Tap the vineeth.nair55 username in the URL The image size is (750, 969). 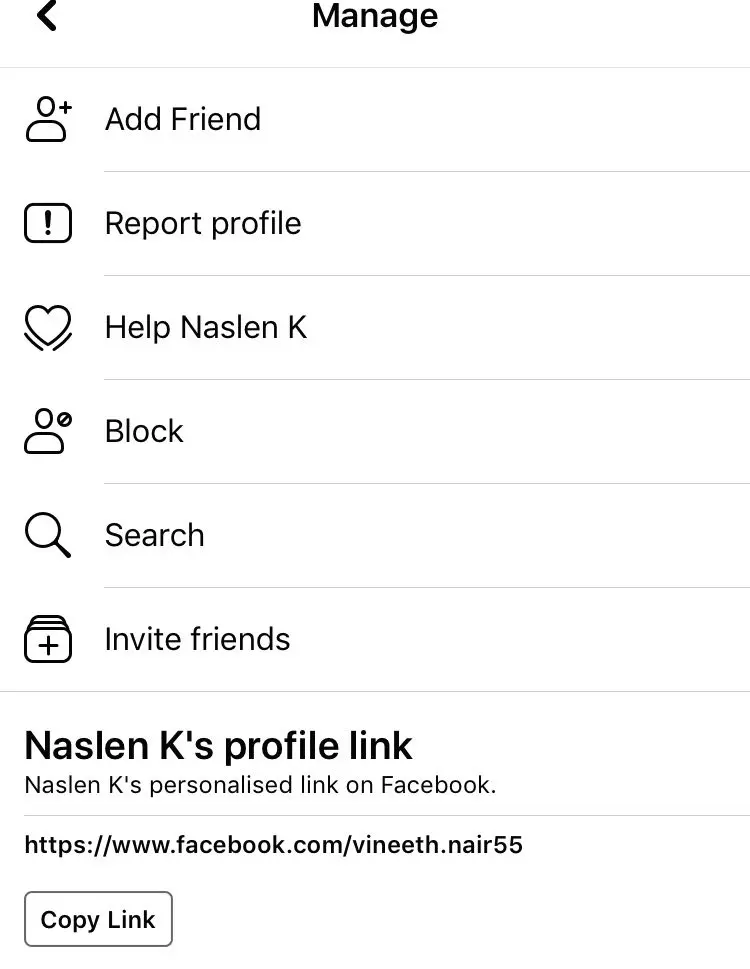click(436, 846)
